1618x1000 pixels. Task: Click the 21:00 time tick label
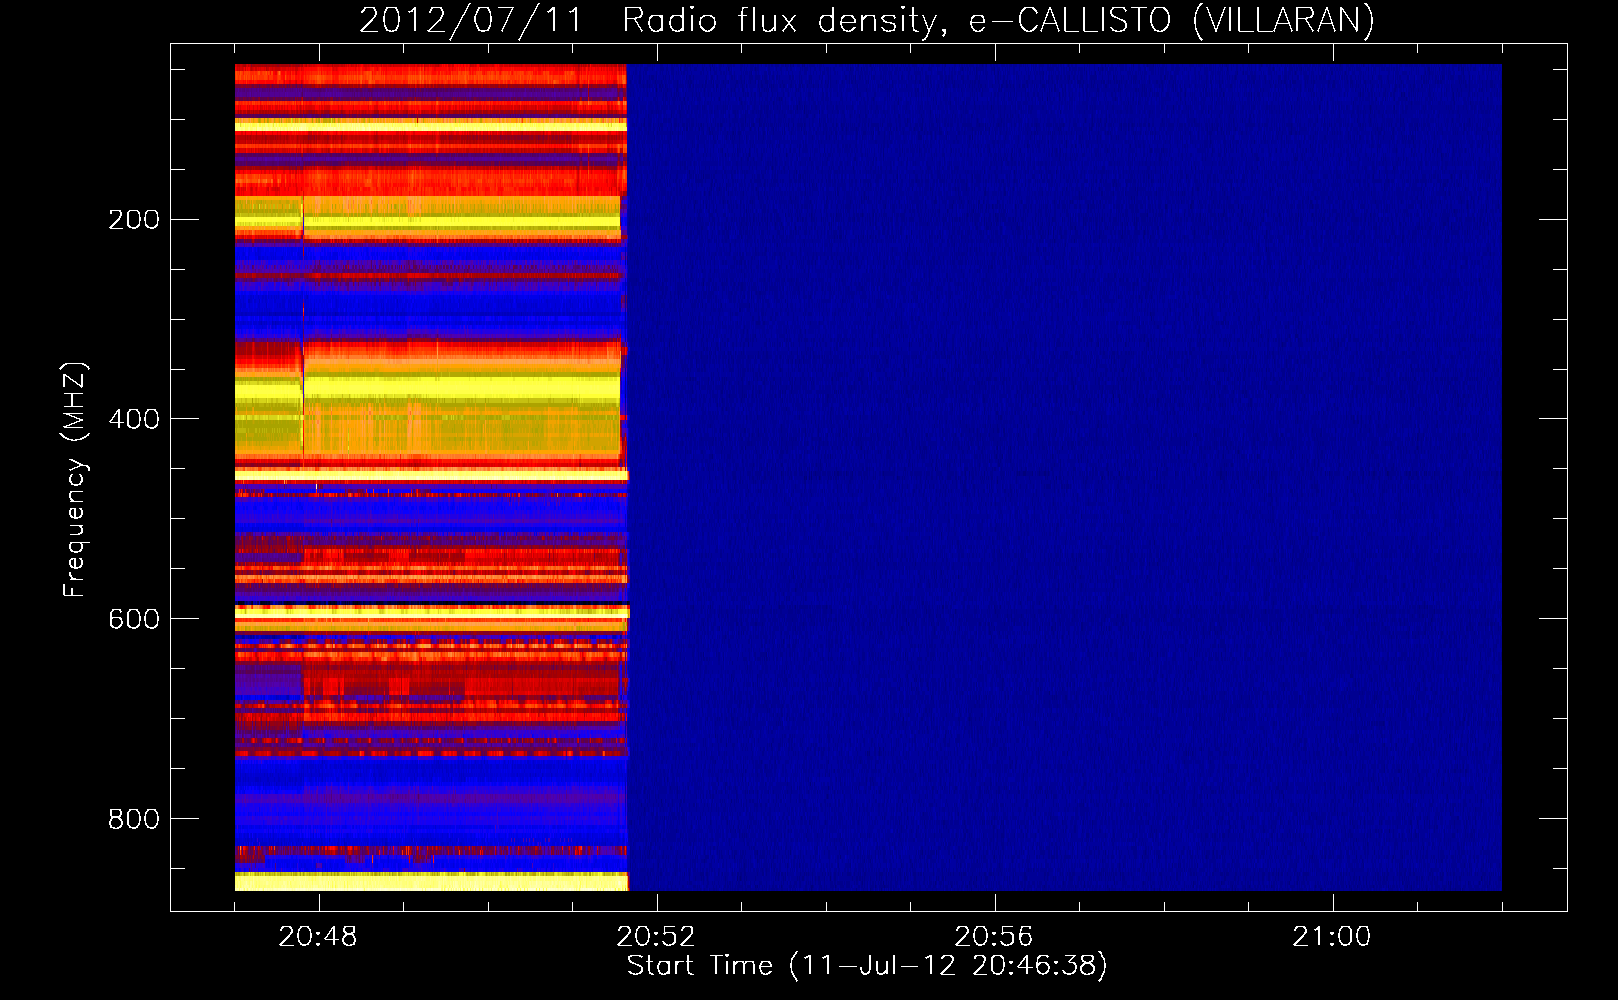click(1332, 937)
